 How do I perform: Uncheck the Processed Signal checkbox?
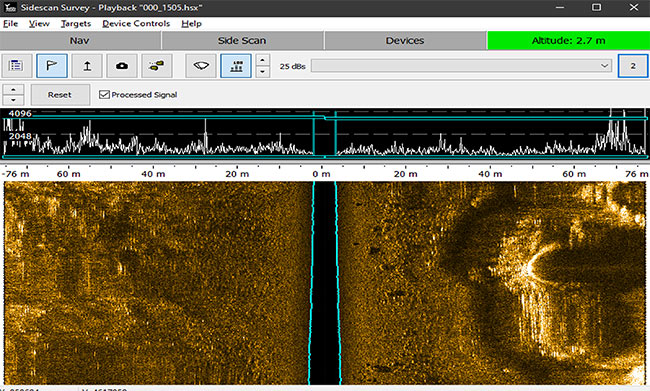pos(104,95)
